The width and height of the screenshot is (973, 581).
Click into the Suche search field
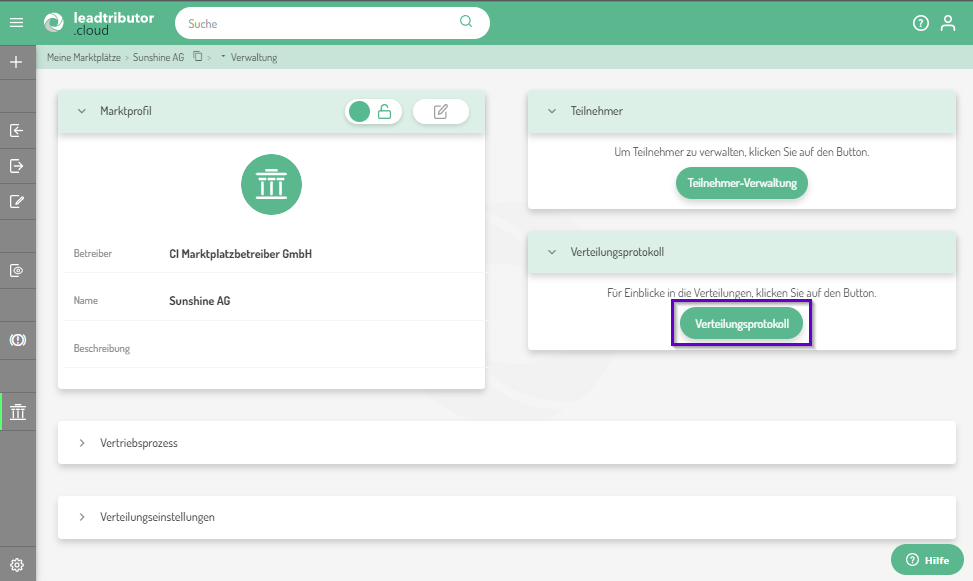click(x=320, y=23)
